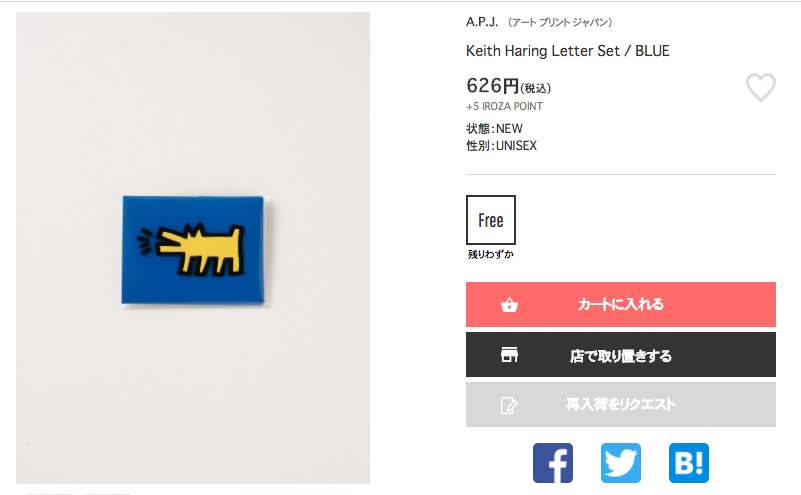Viewport: 801px width, 495px height.
Task: Click the 性別:UNISEX attribute text
Action: coord(501,146)
